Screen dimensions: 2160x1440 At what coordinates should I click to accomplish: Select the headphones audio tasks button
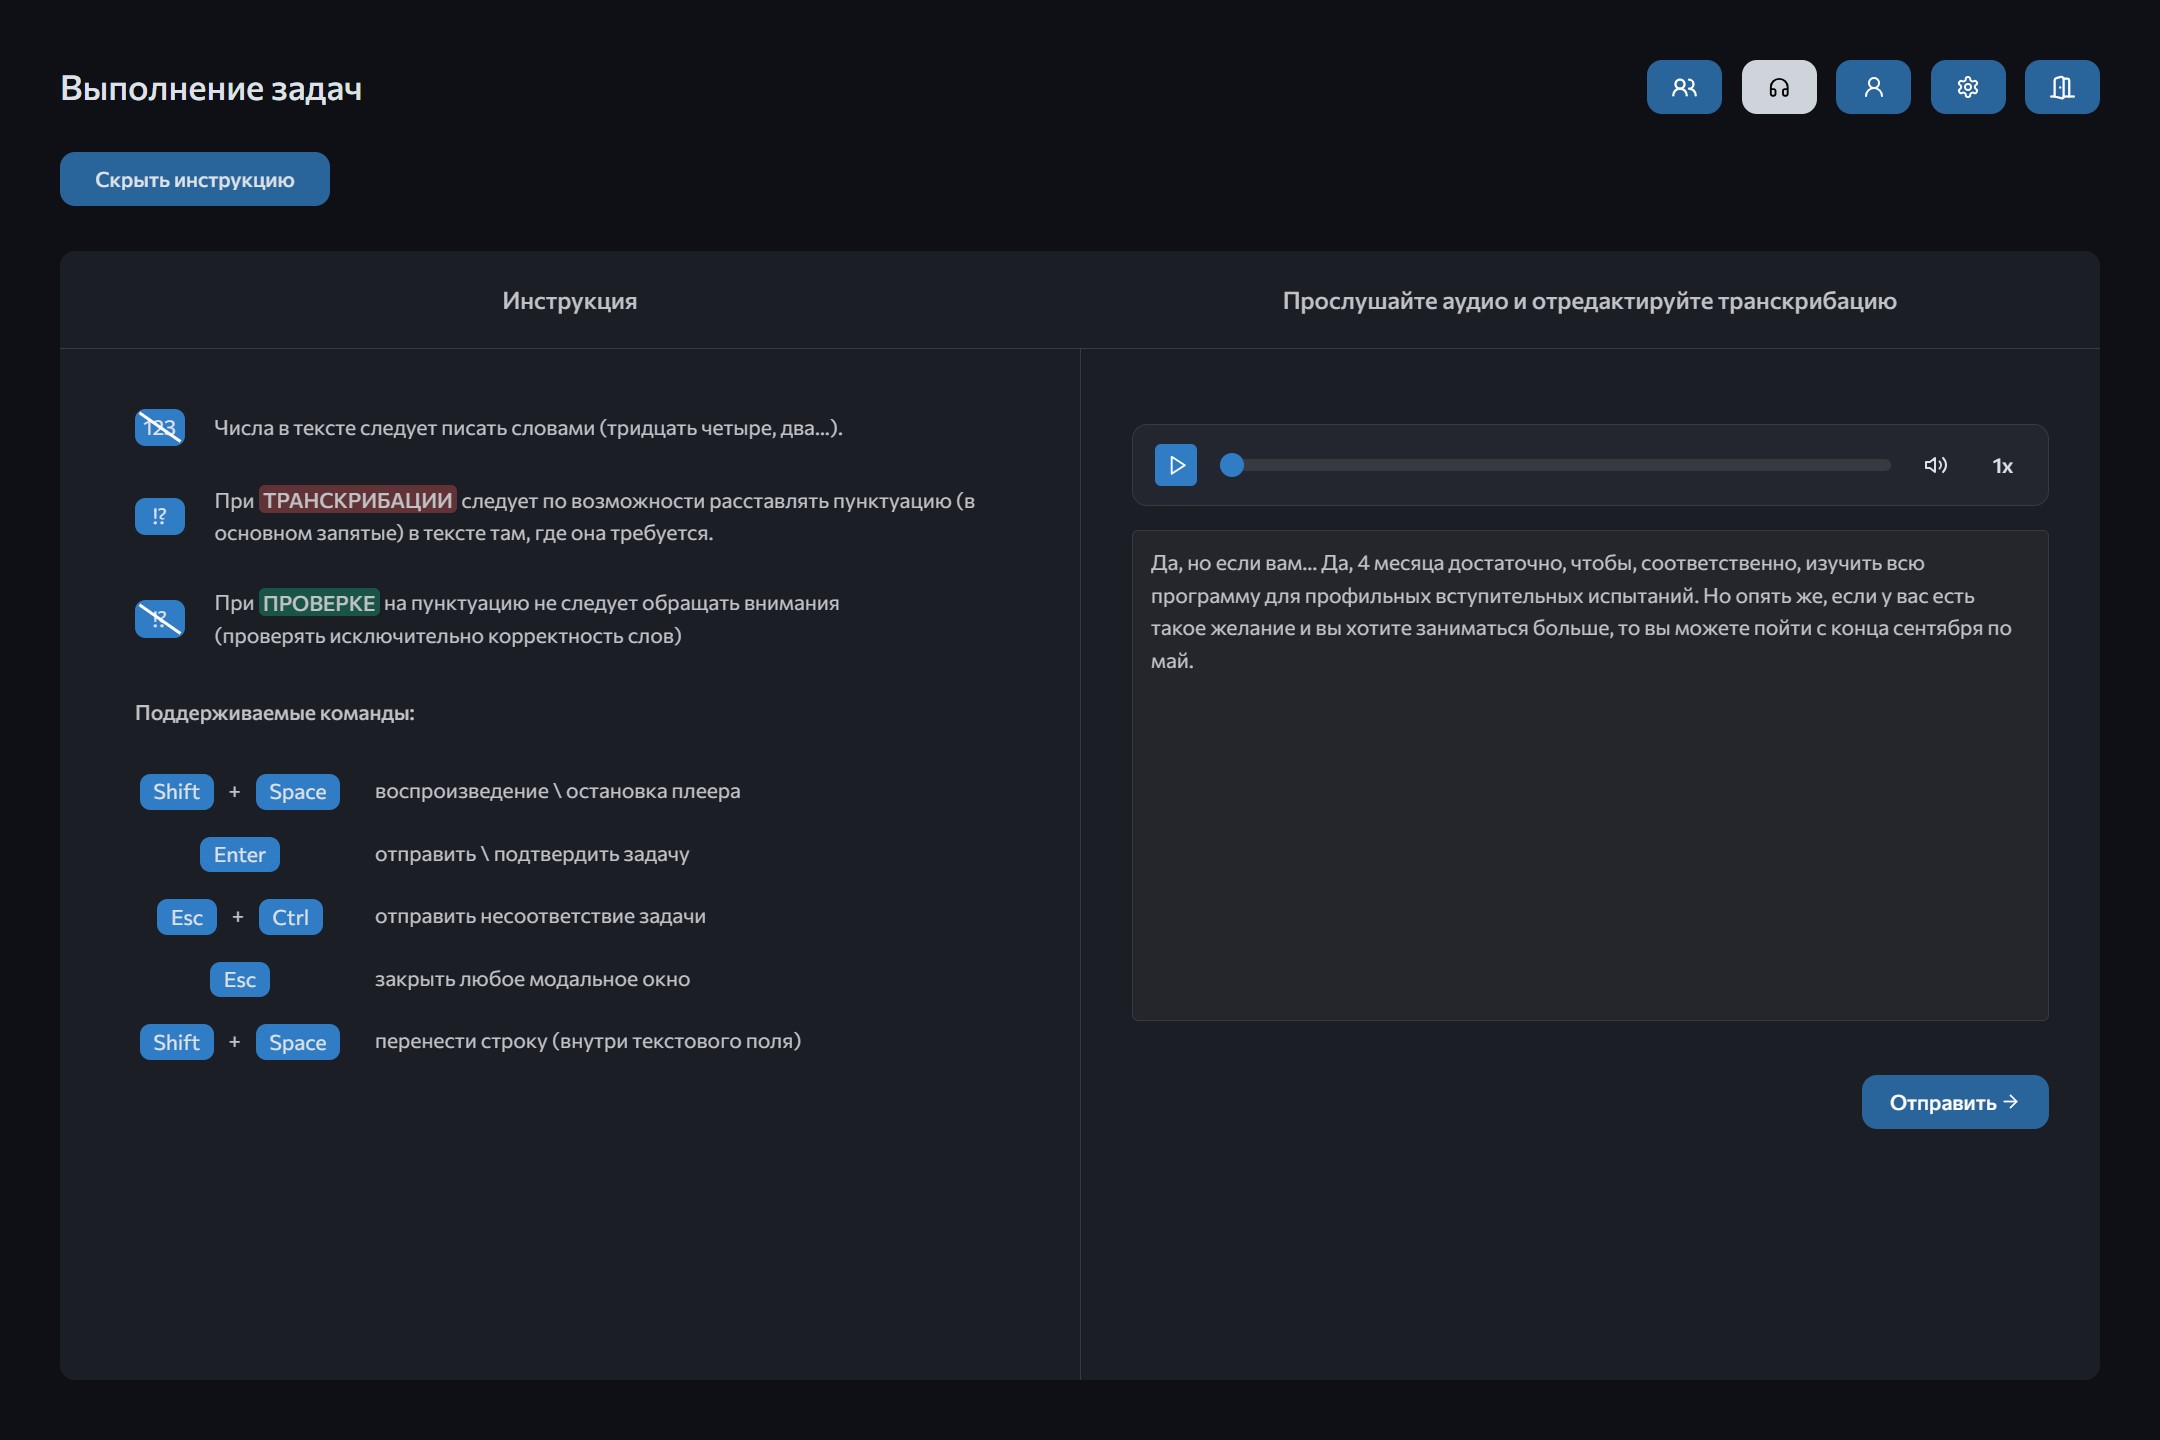click(x=1778, y=87)
